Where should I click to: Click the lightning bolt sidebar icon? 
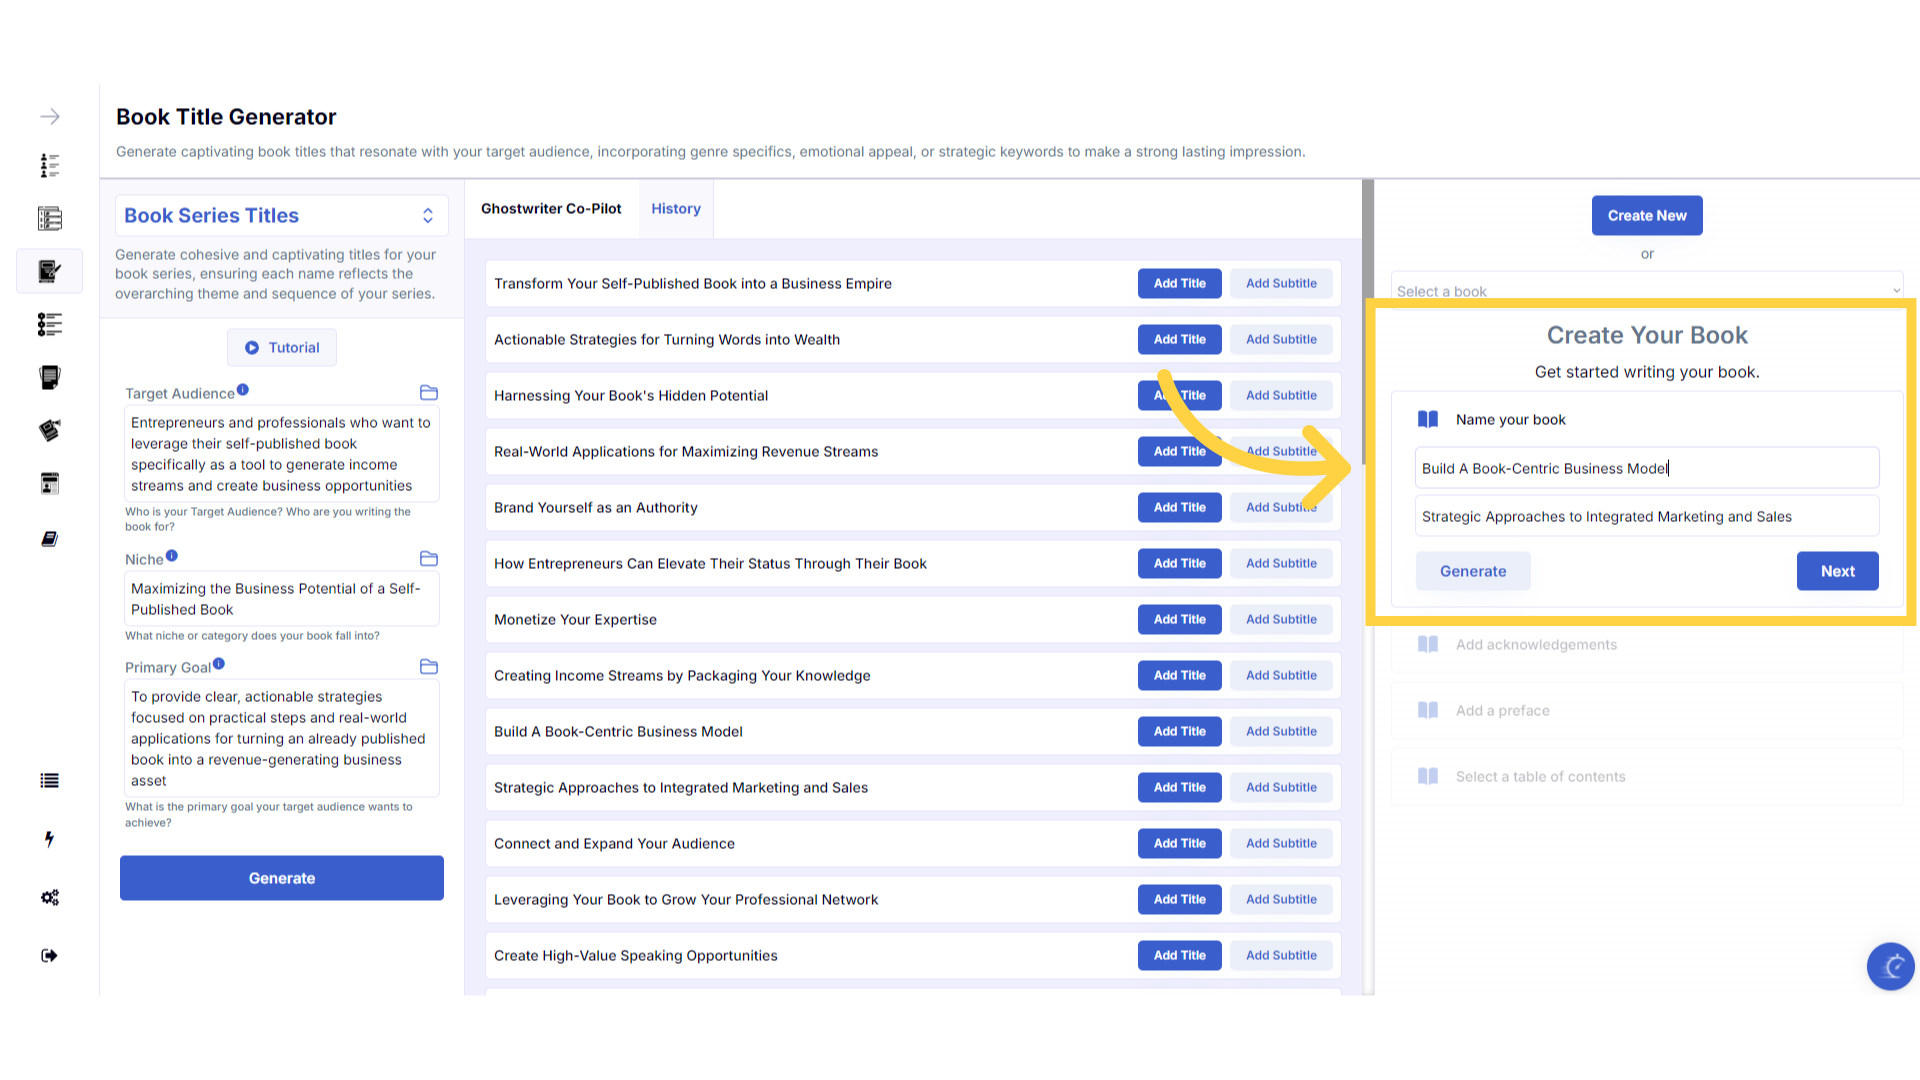click(49, 839)
